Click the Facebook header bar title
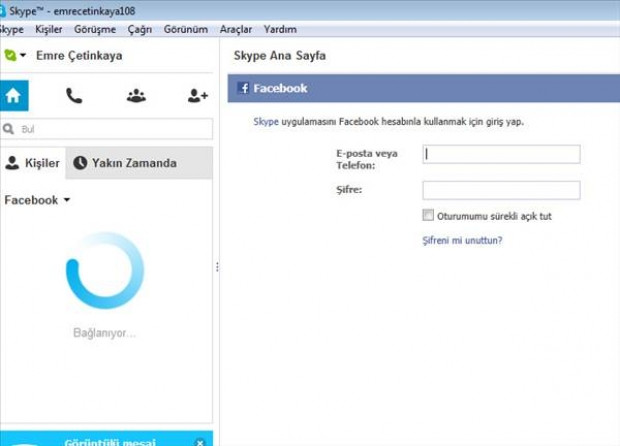The height and width of the screenshot is (446, 620). [x=280, y=88]
